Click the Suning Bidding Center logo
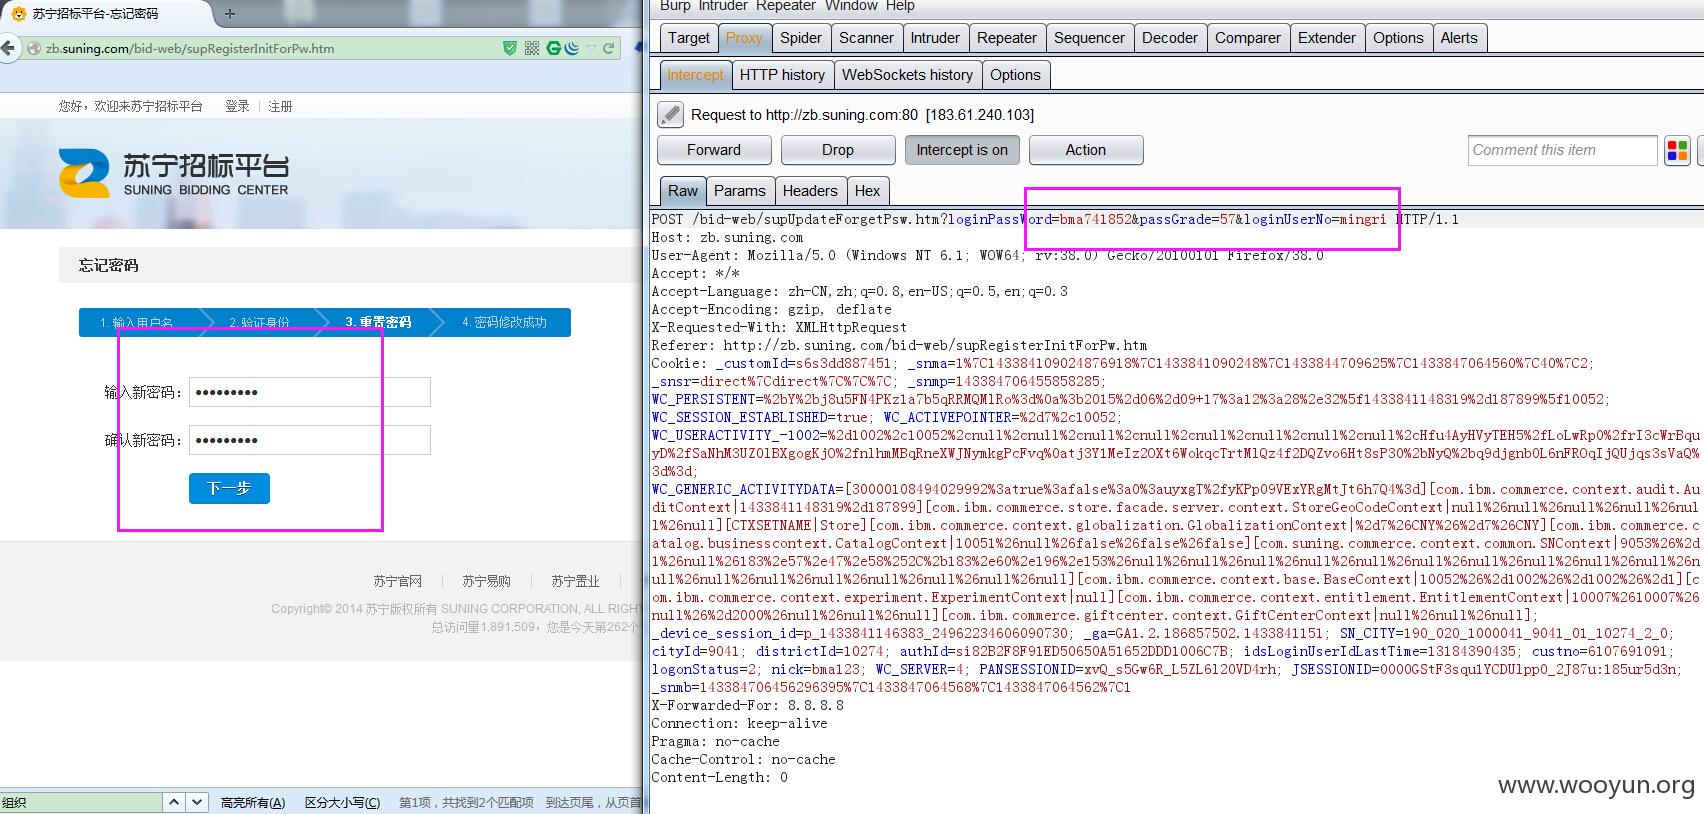1704x814 pixels. [x=174, y=173]
